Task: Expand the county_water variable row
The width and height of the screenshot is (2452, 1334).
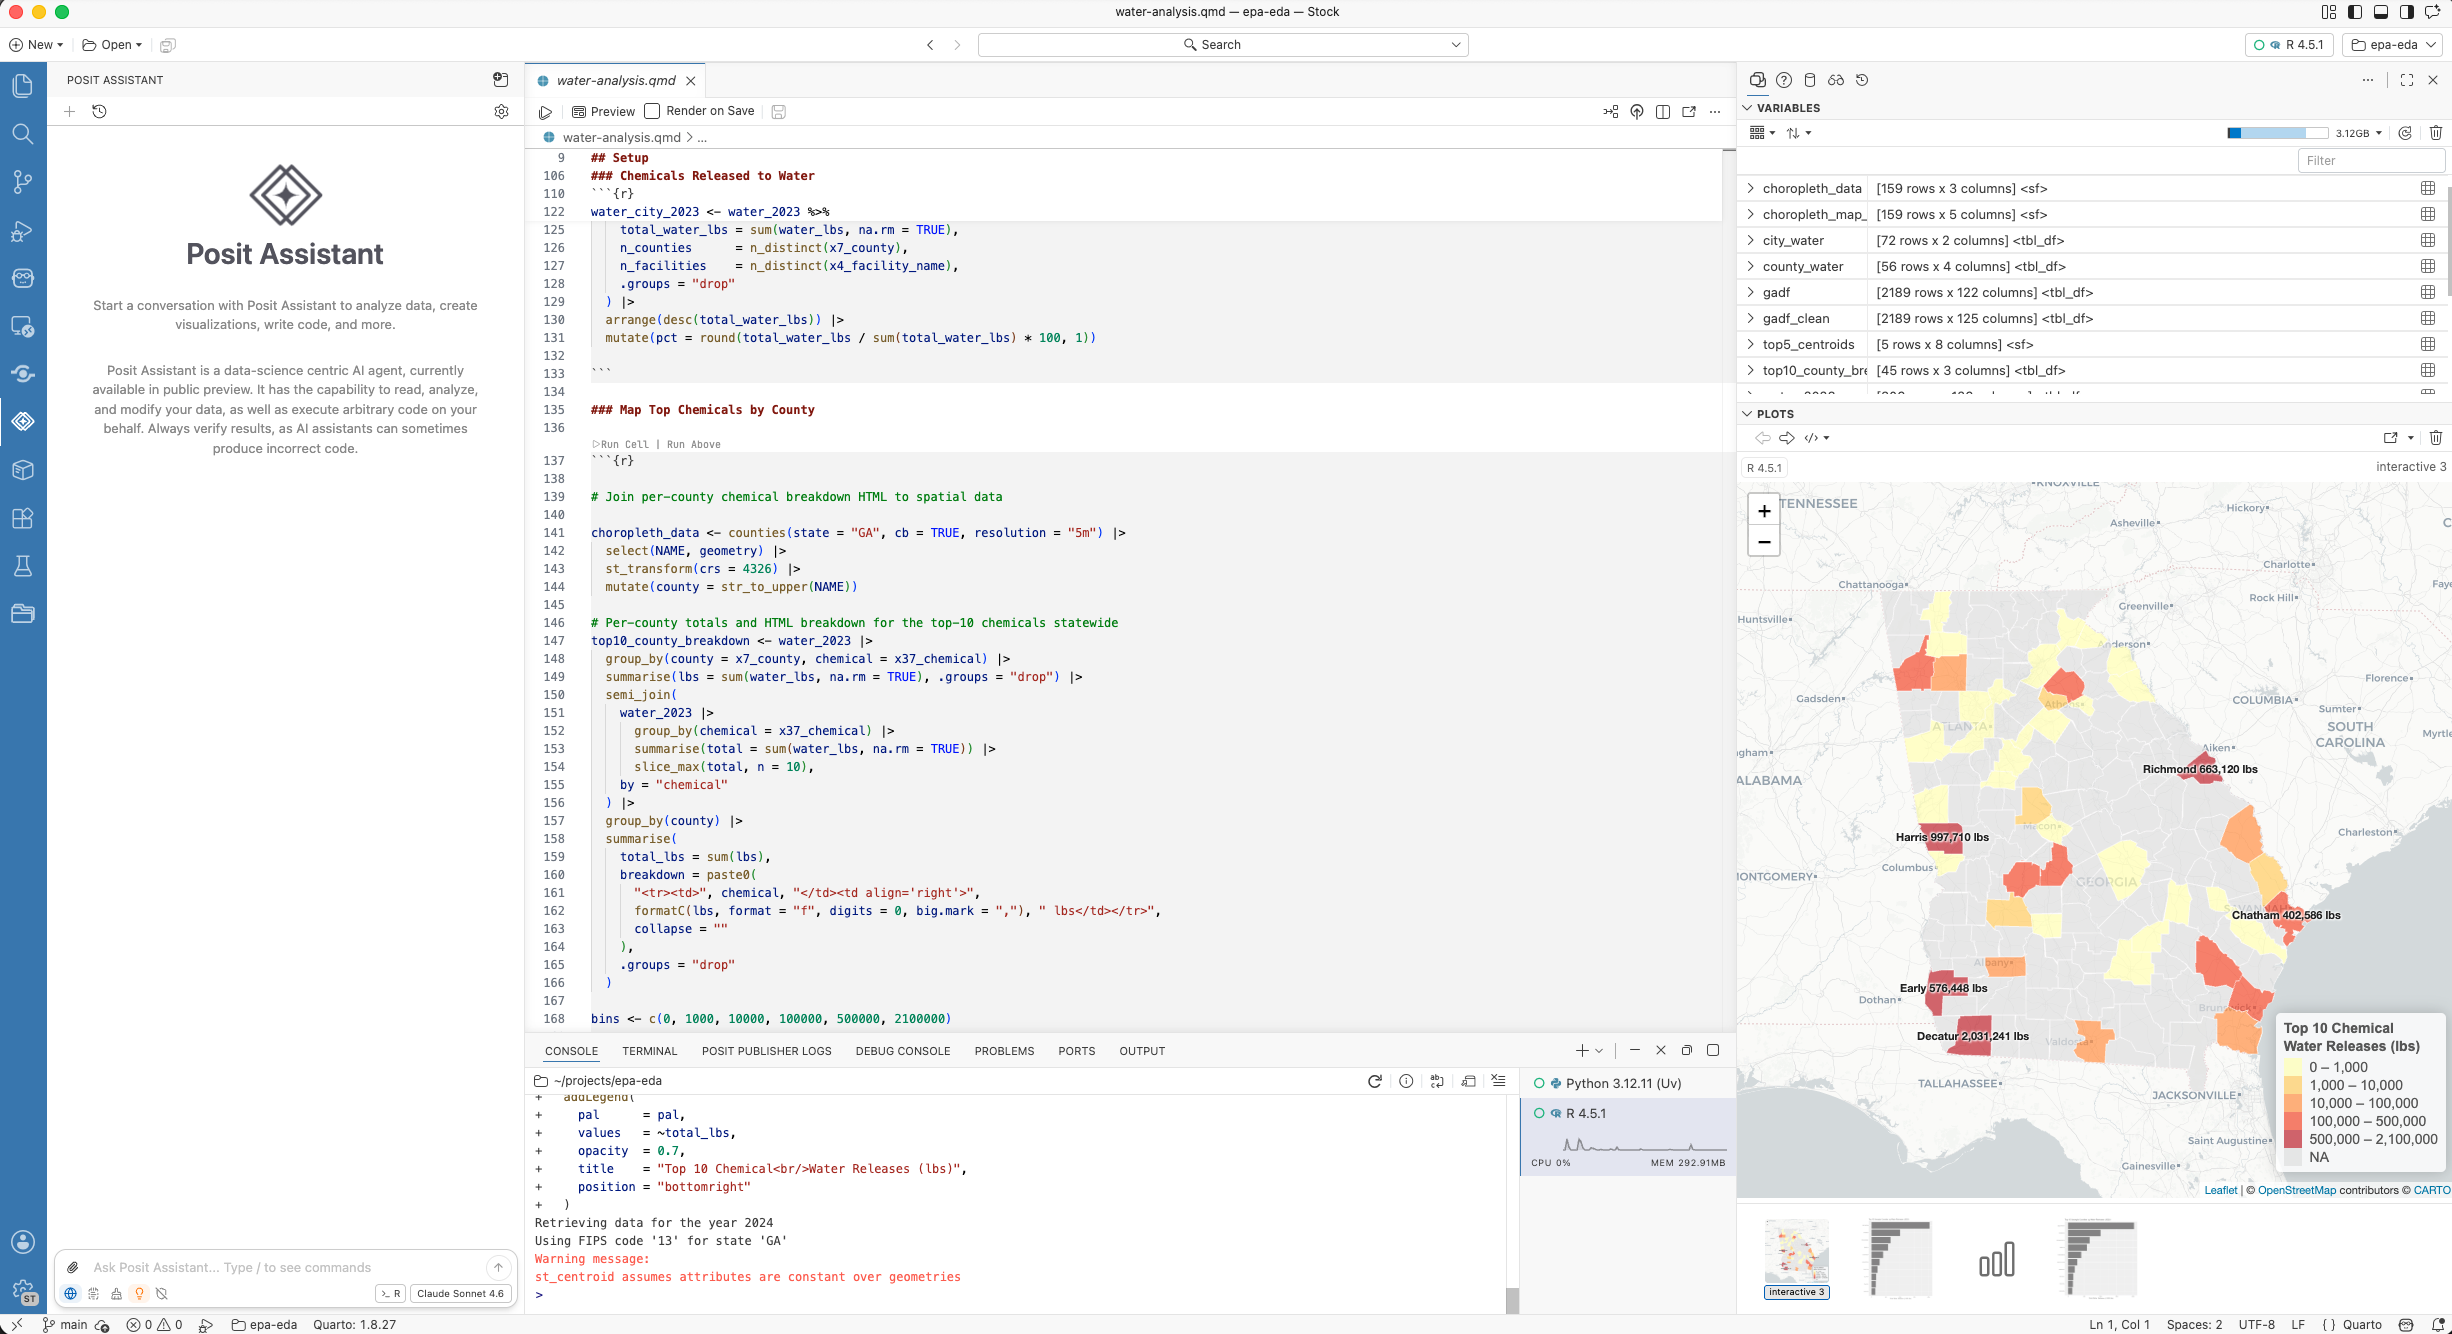Action: (1750, 267)
